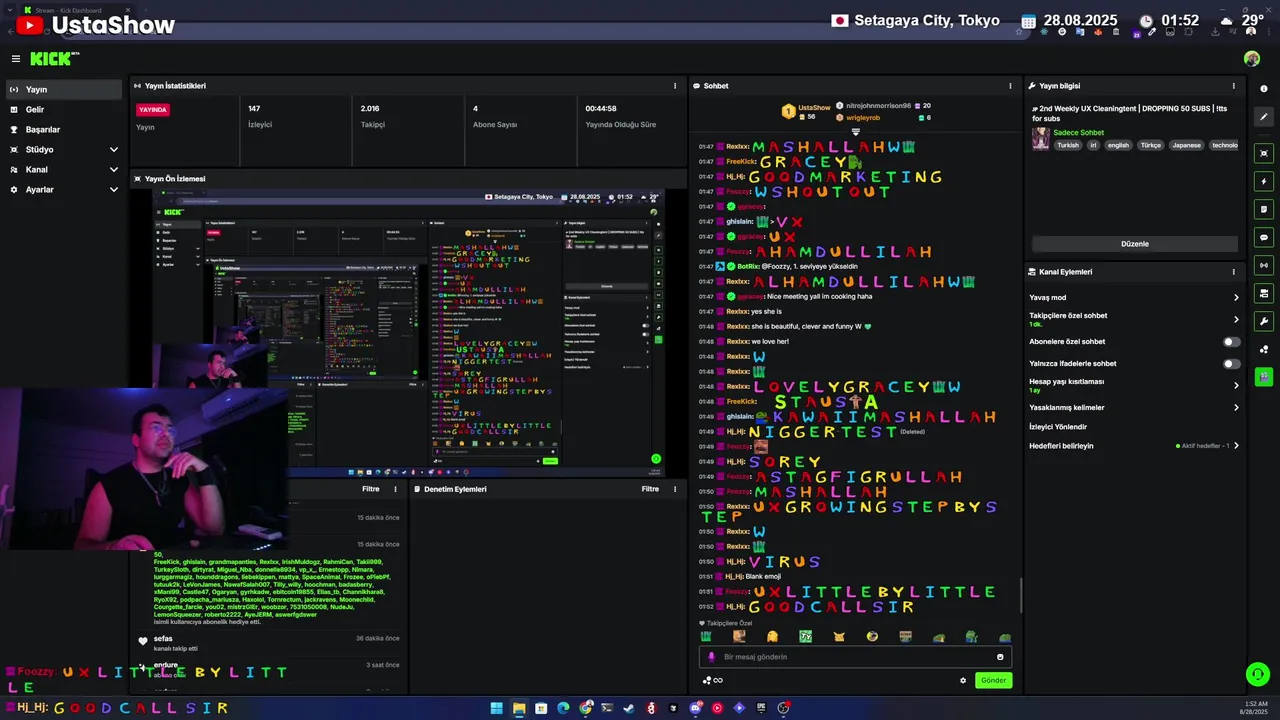Open the note icon in right sidebar
The width and height of the screenshot is (1280, 720).
point(1264,209)
